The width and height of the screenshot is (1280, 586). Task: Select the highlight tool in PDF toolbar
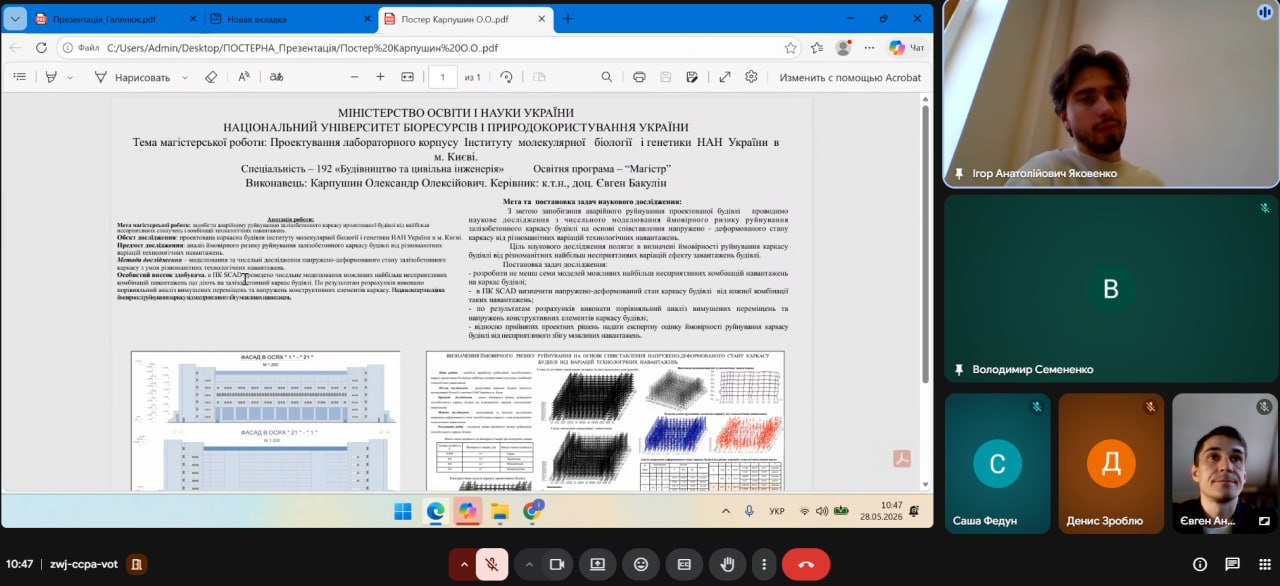52,77
